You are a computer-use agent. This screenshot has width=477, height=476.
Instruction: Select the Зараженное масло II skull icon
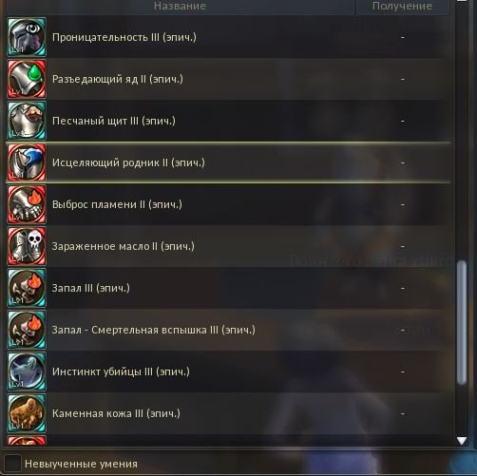click(27, 246)
